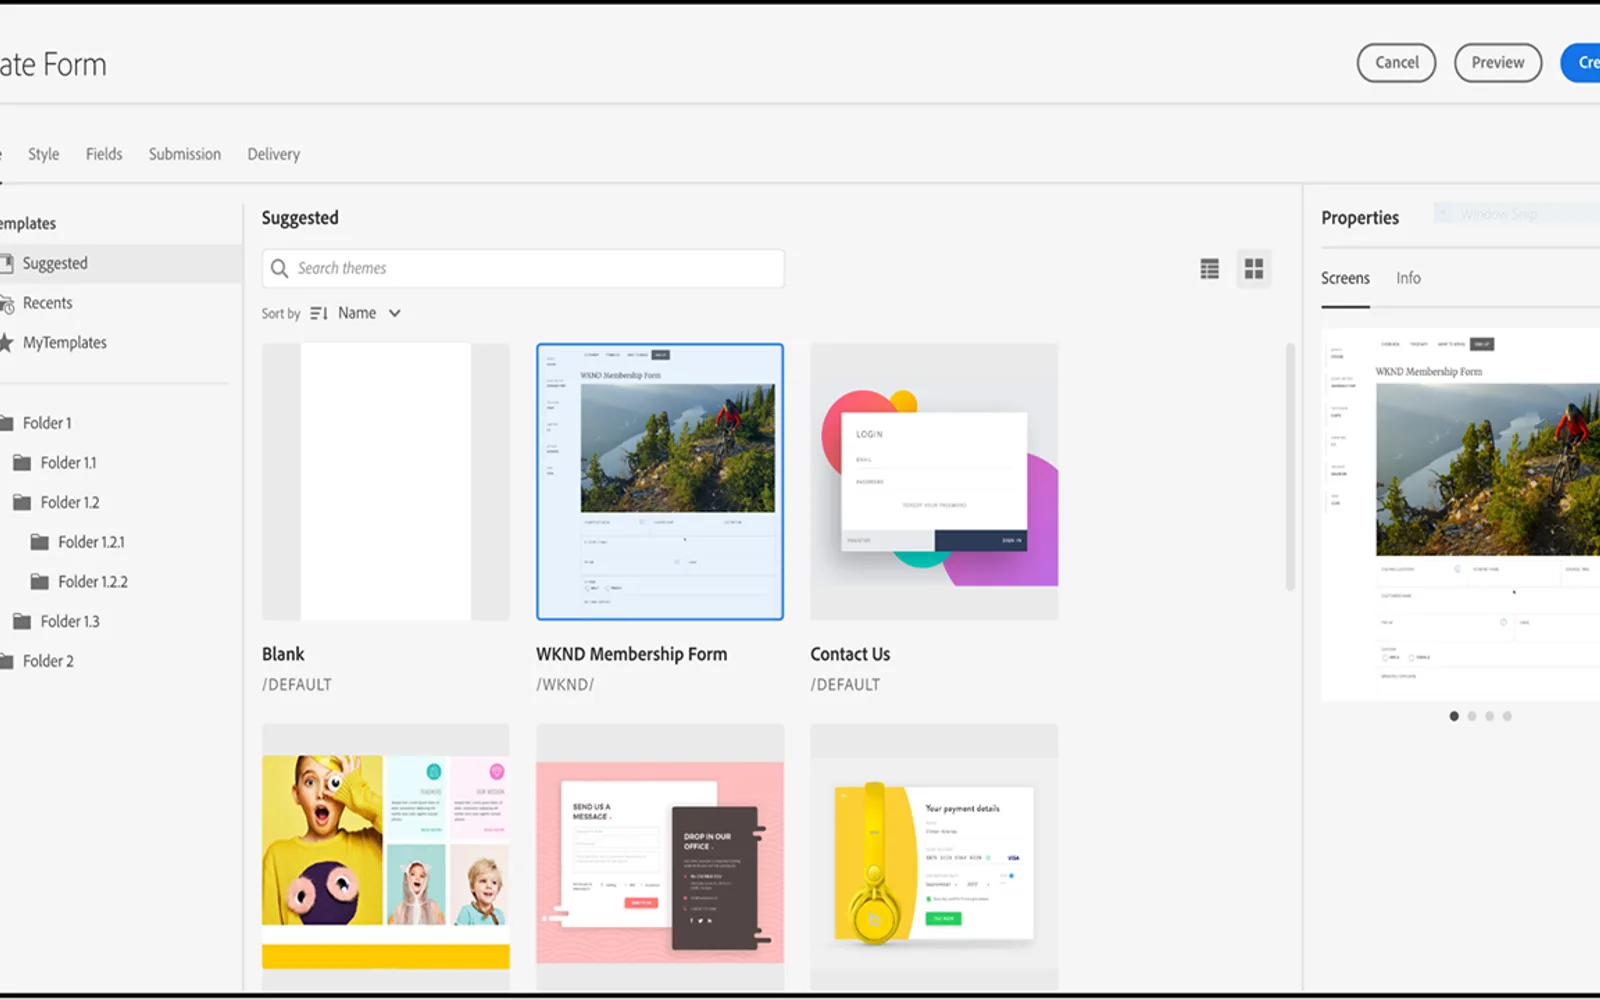The height and width of the screenshot is (1000, 1600).
Task: Open the Fields tab
Action: (104, 154)
